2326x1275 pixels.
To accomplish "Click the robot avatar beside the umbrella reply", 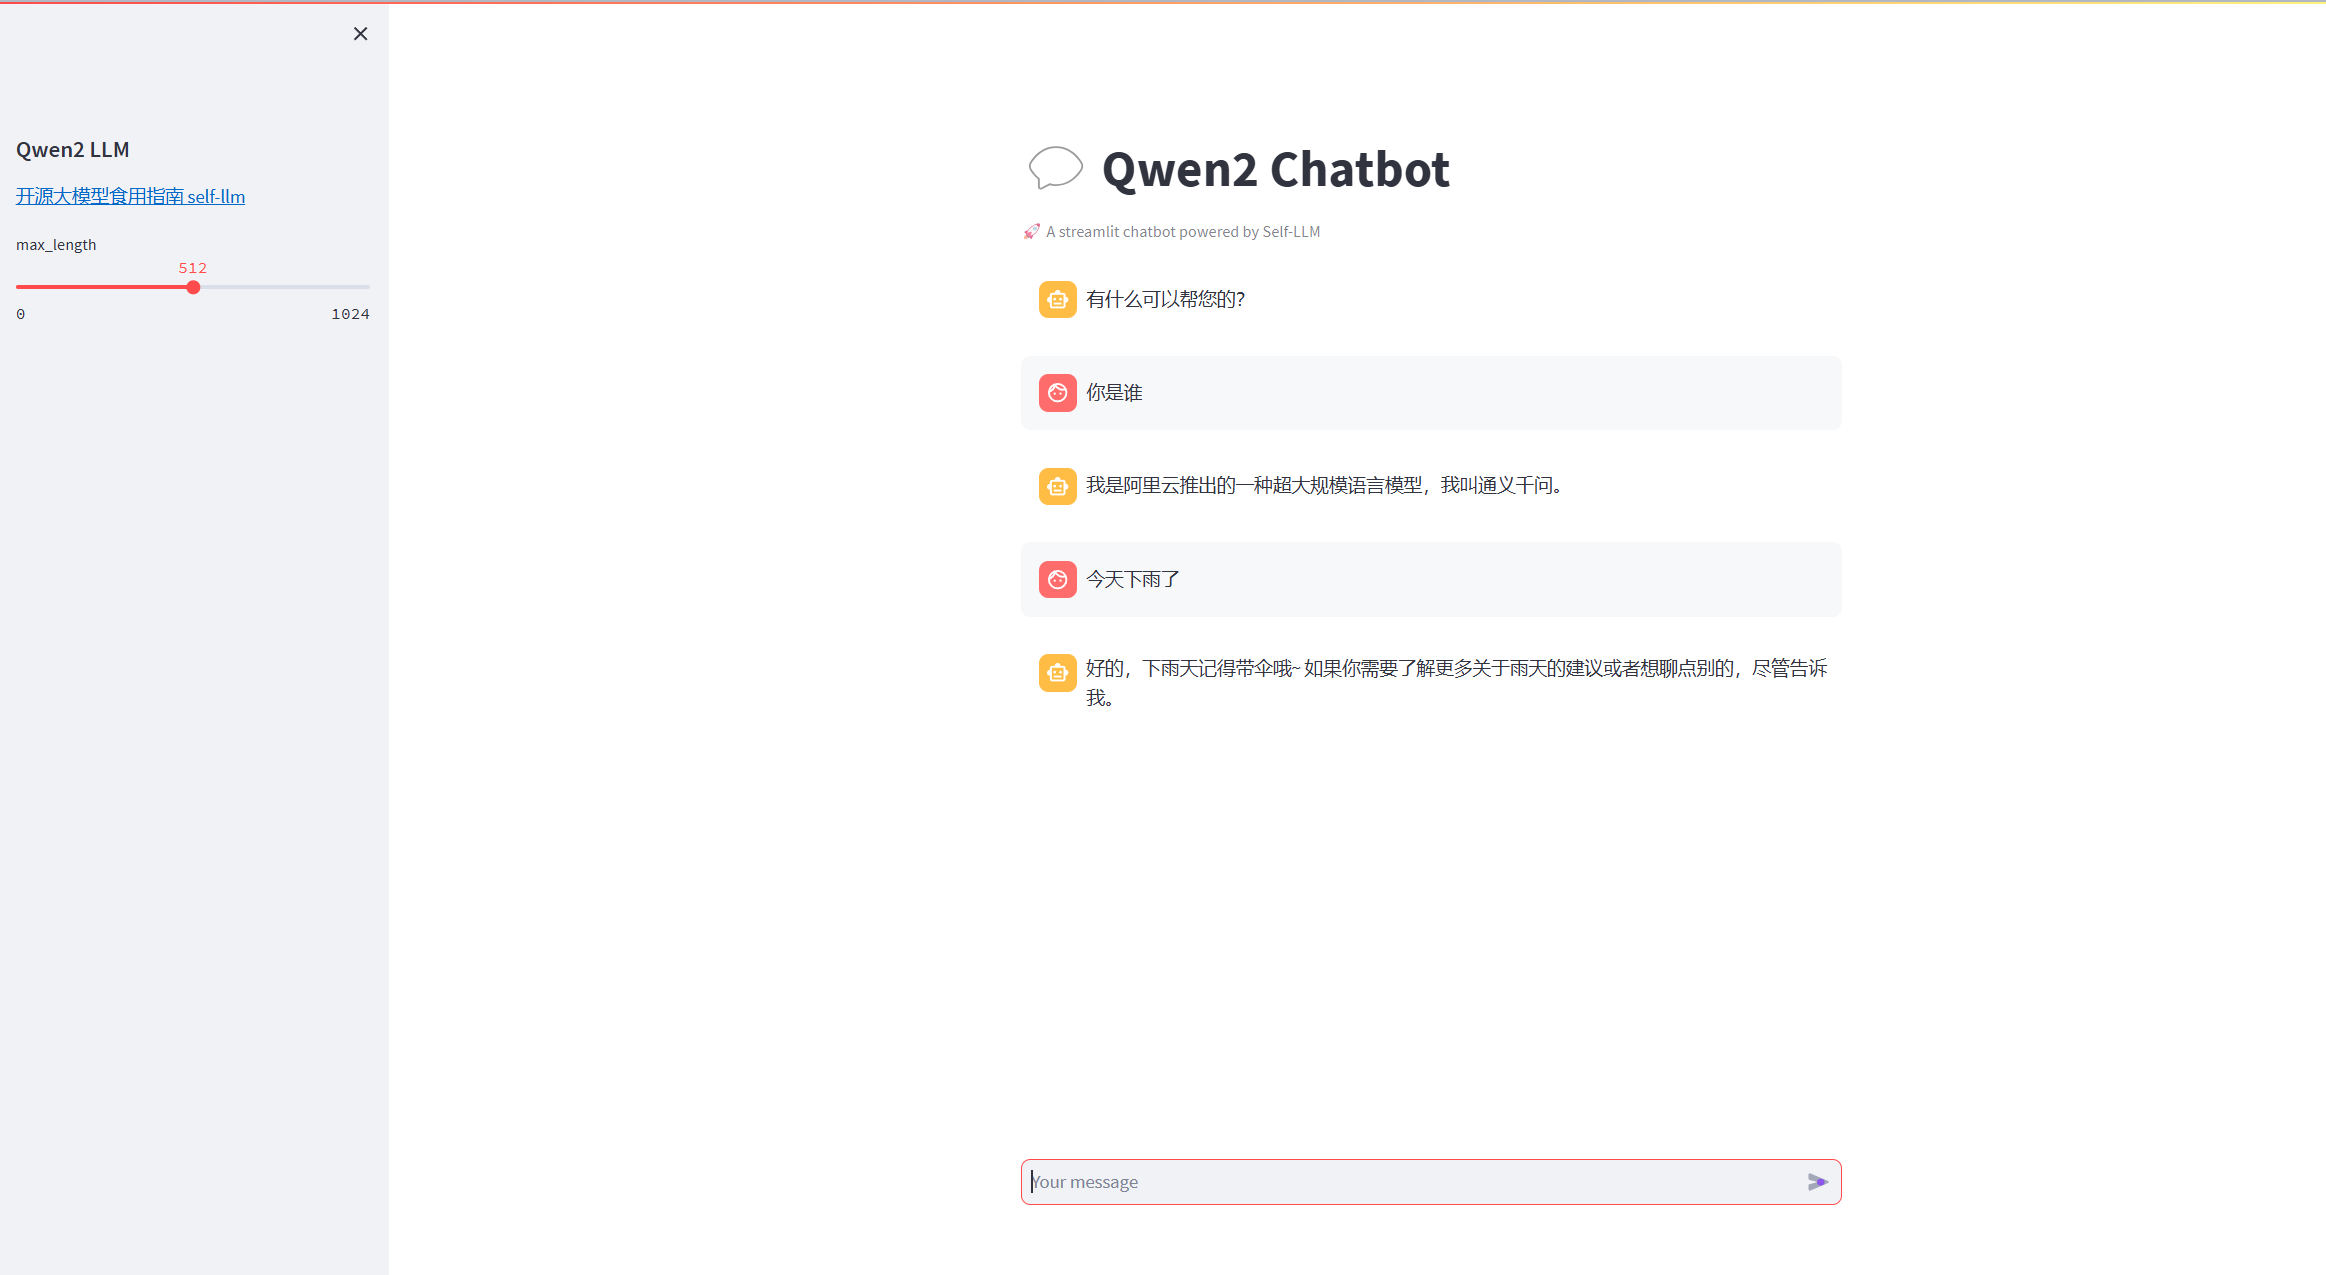I will click(1057, 673).
